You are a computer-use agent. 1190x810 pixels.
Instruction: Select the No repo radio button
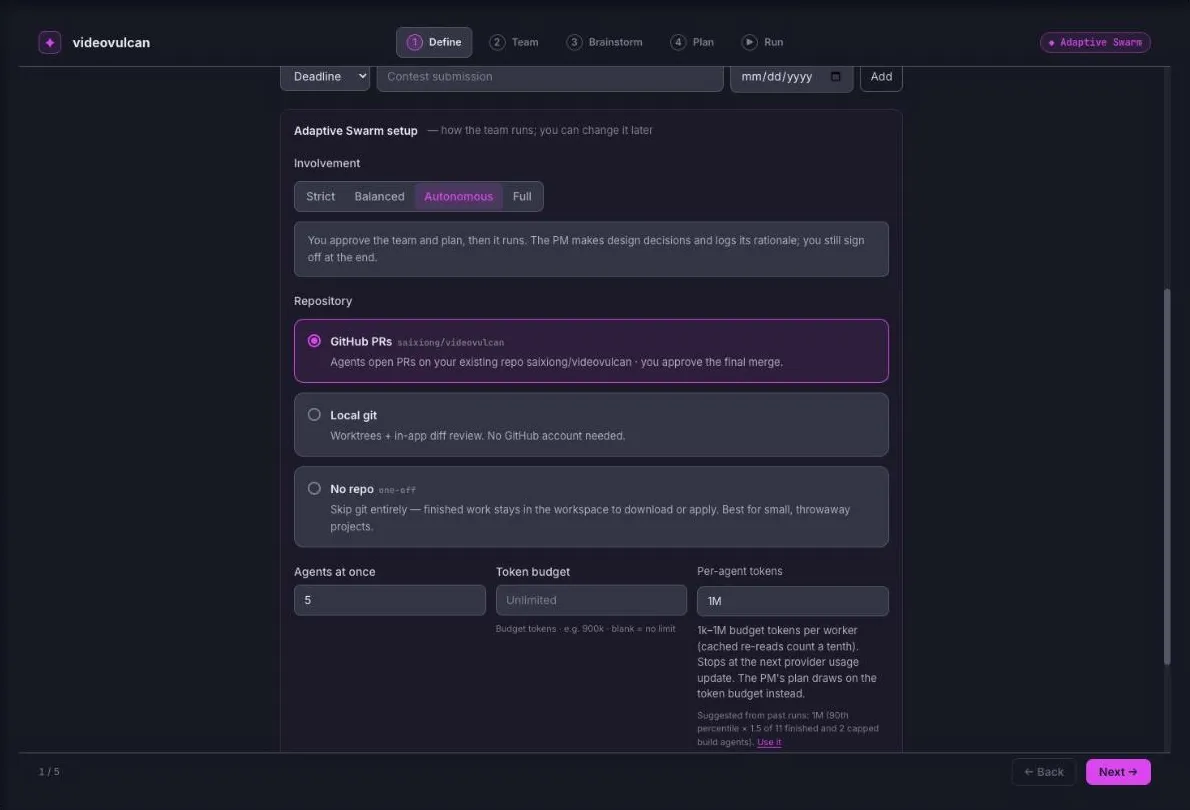point(314,488)
